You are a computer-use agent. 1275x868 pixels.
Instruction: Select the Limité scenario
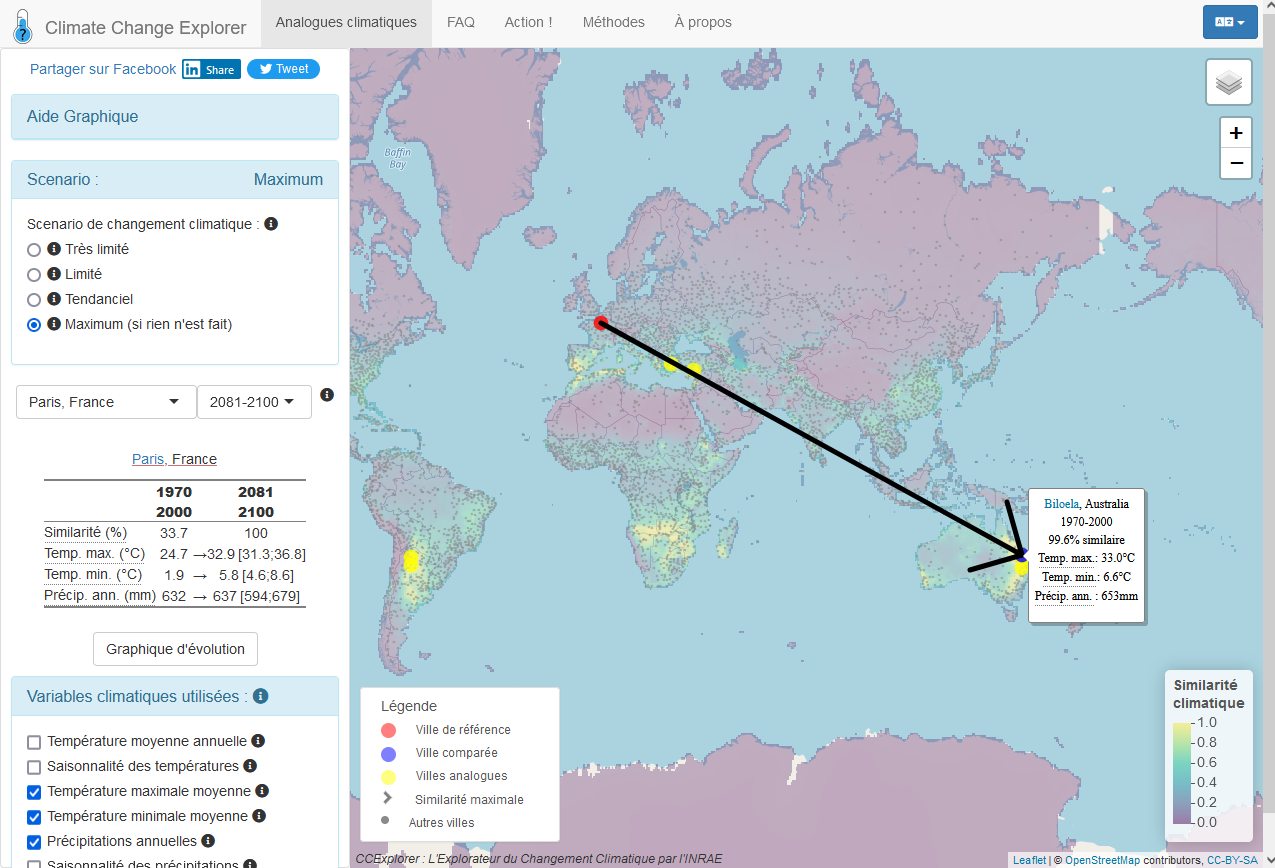click(34, 275)
